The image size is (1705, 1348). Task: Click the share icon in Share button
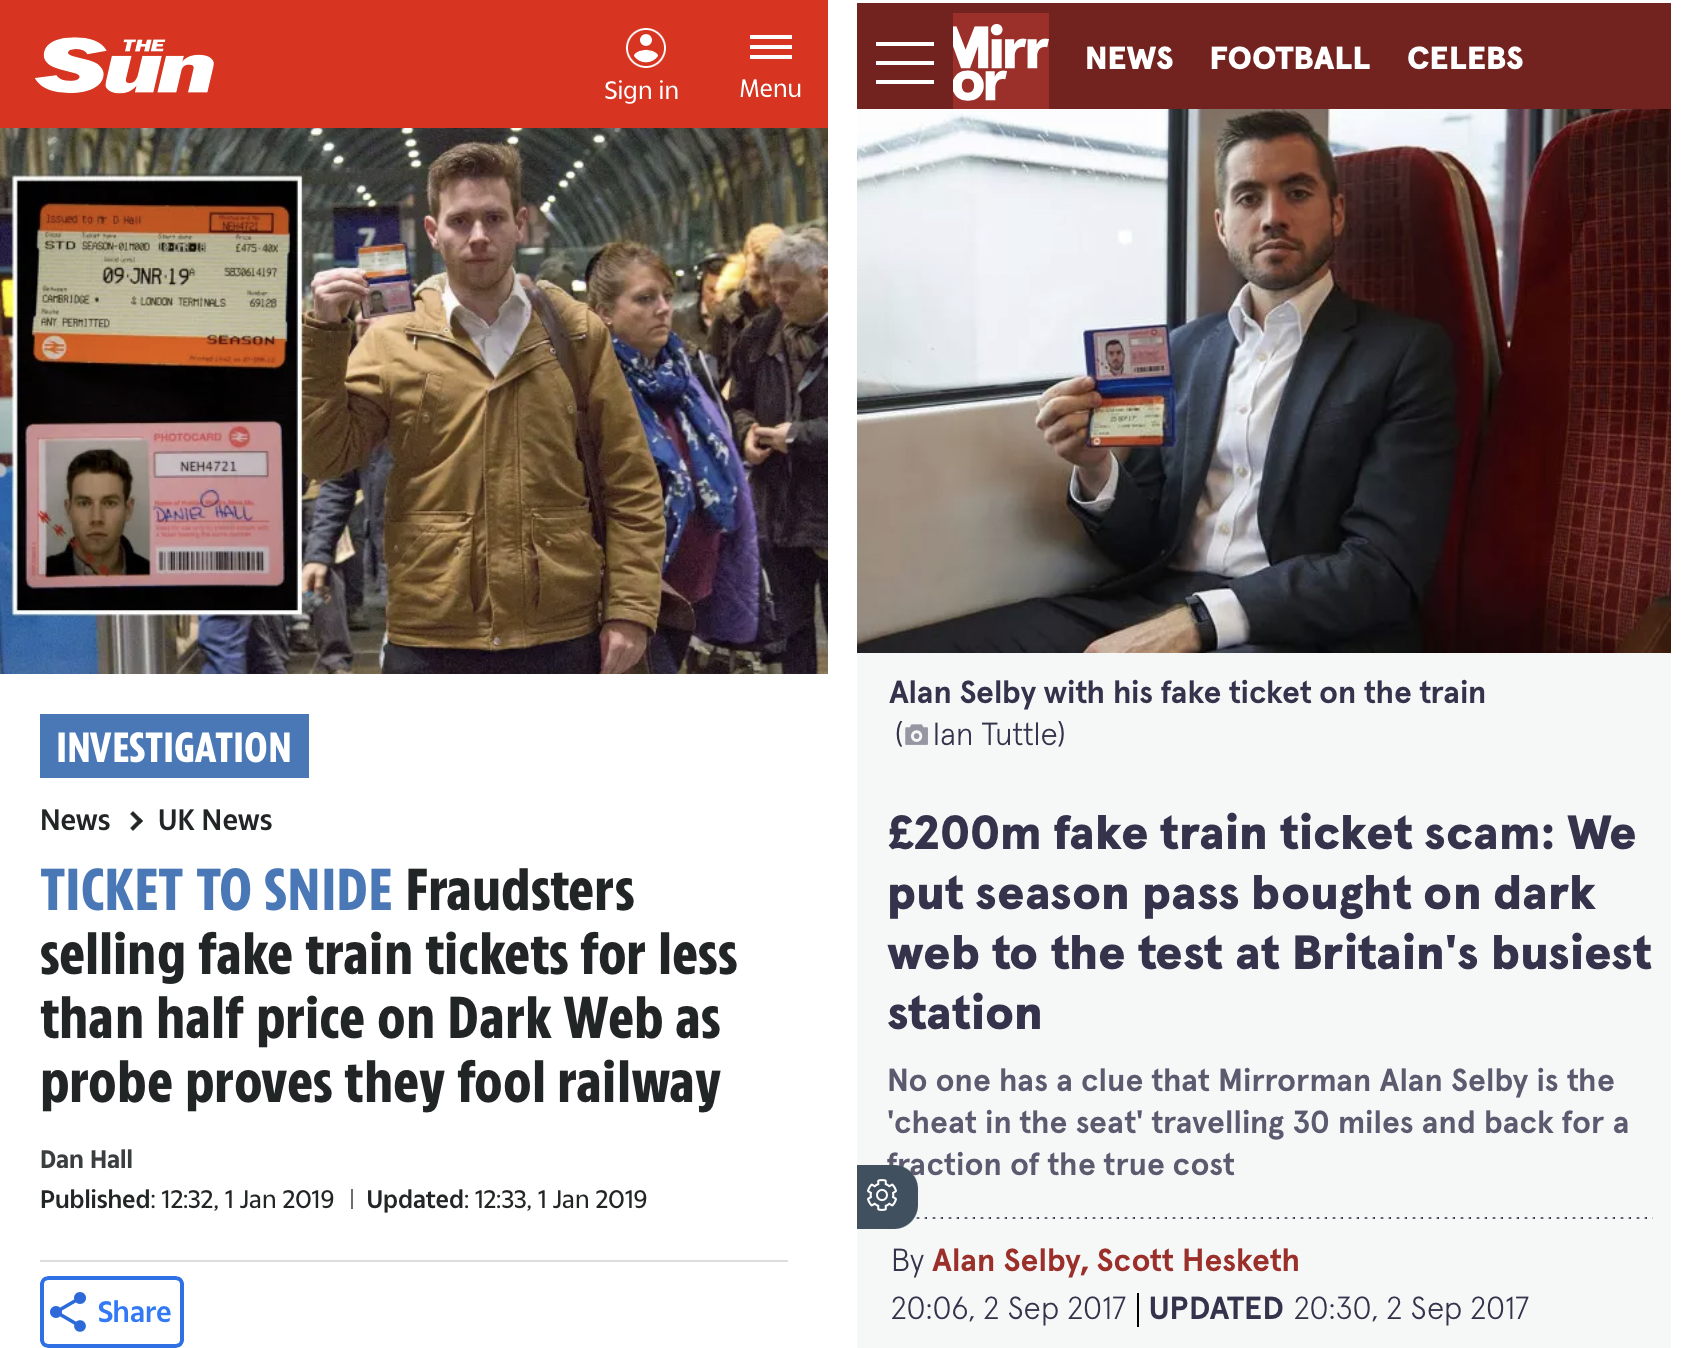point(68,1312)
